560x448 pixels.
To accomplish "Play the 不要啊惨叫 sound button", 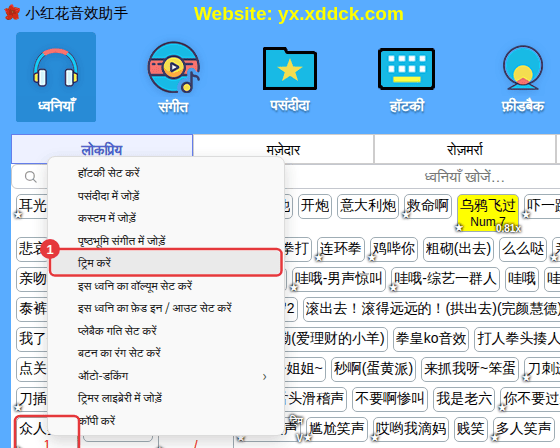I will [x=390, y=399].
